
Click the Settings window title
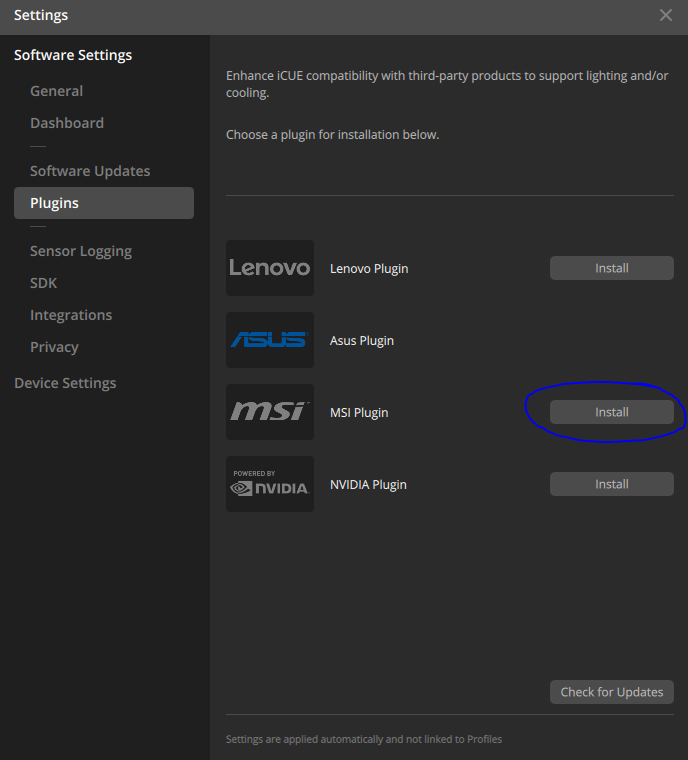click(x=41, y=15)
